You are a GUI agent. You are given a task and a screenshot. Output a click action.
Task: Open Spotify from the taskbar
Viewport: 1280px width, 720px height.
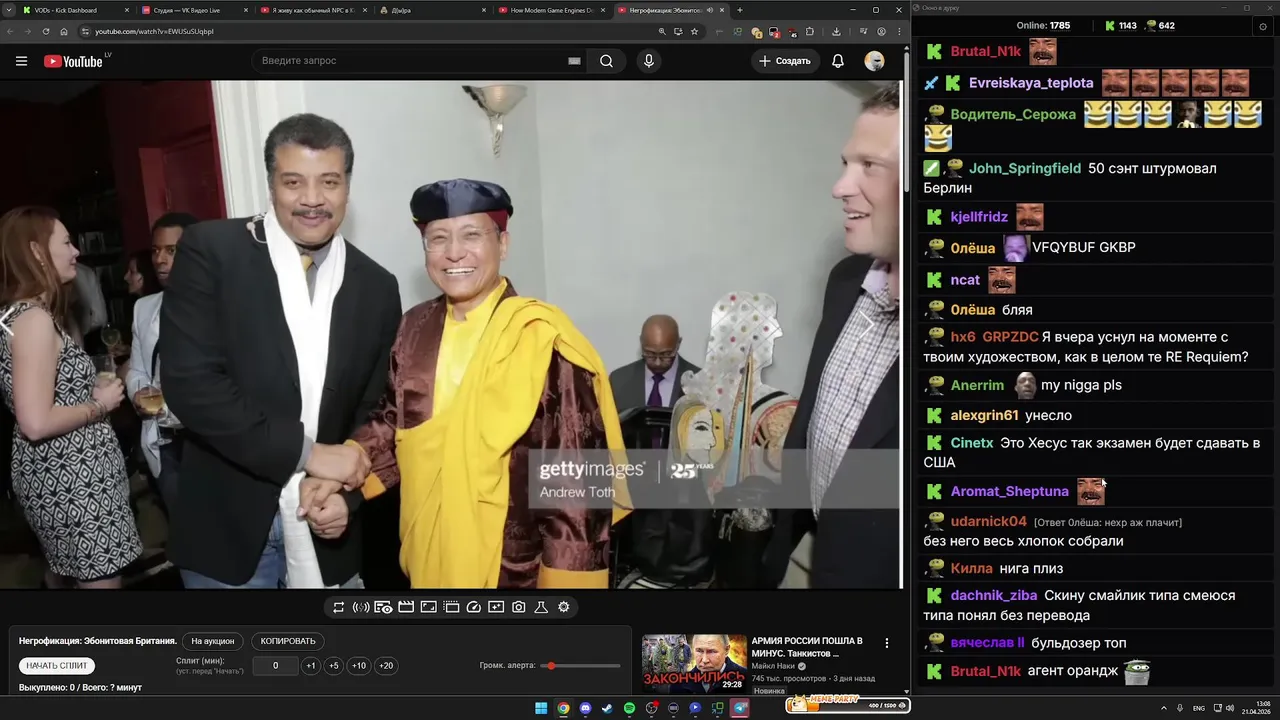[629, 708]
